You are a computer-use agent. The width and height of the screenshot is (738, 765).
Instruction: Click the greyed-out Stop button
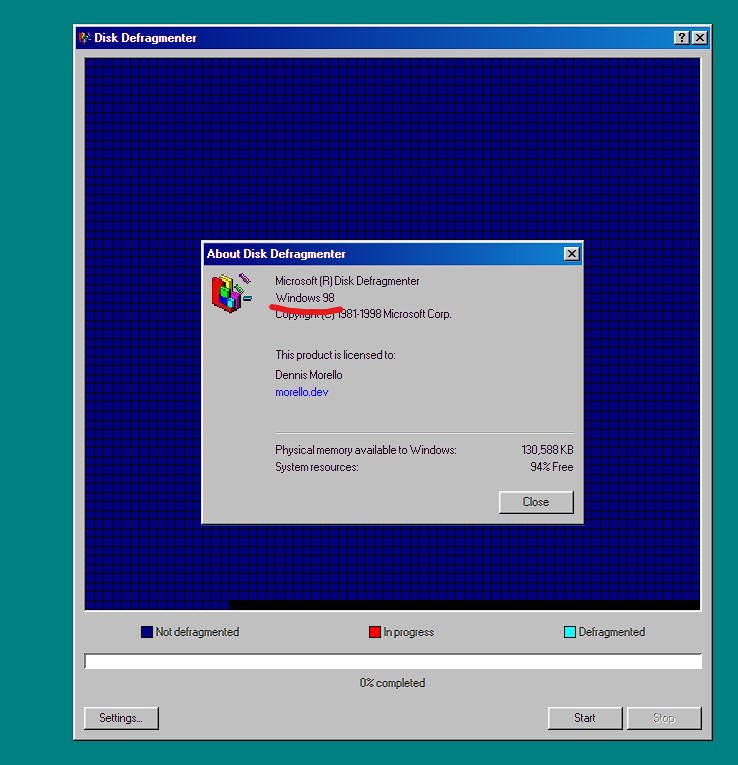[x=664, y=718]
